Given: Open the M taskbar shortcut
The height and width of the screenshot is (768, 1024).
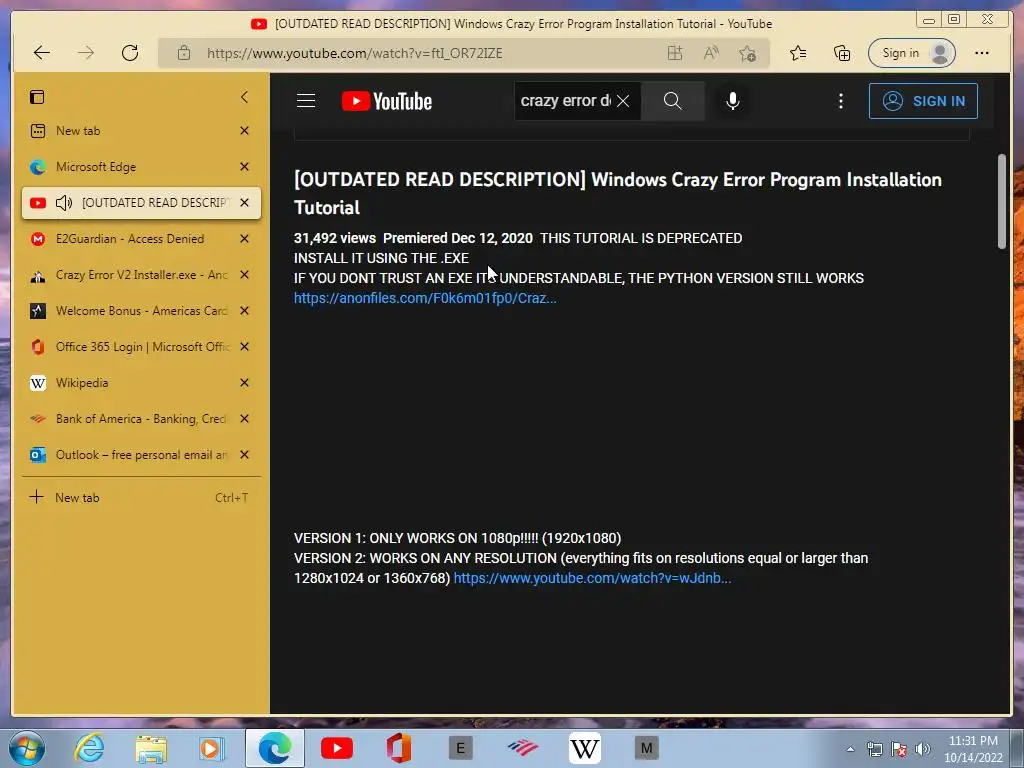Looking at the screenshot, I should [647, 748].
